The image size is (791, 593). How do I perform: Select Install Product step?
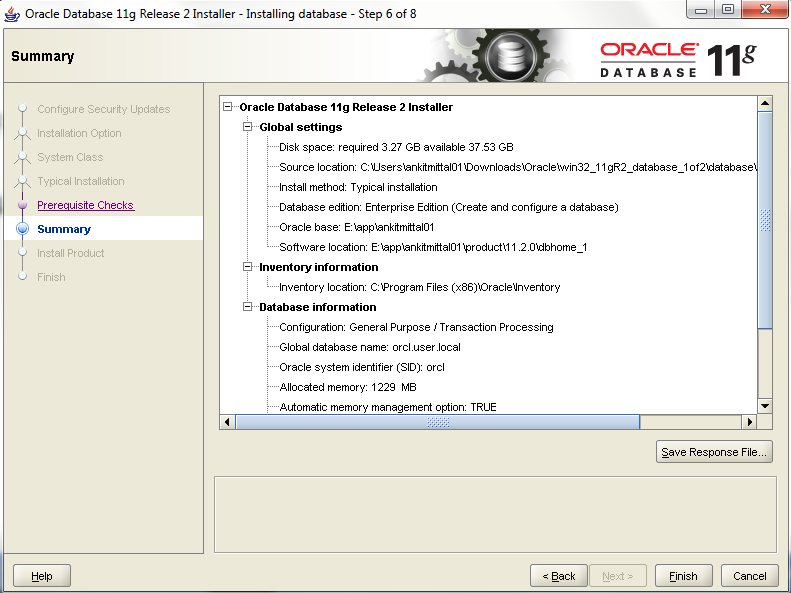click(71, 253)
